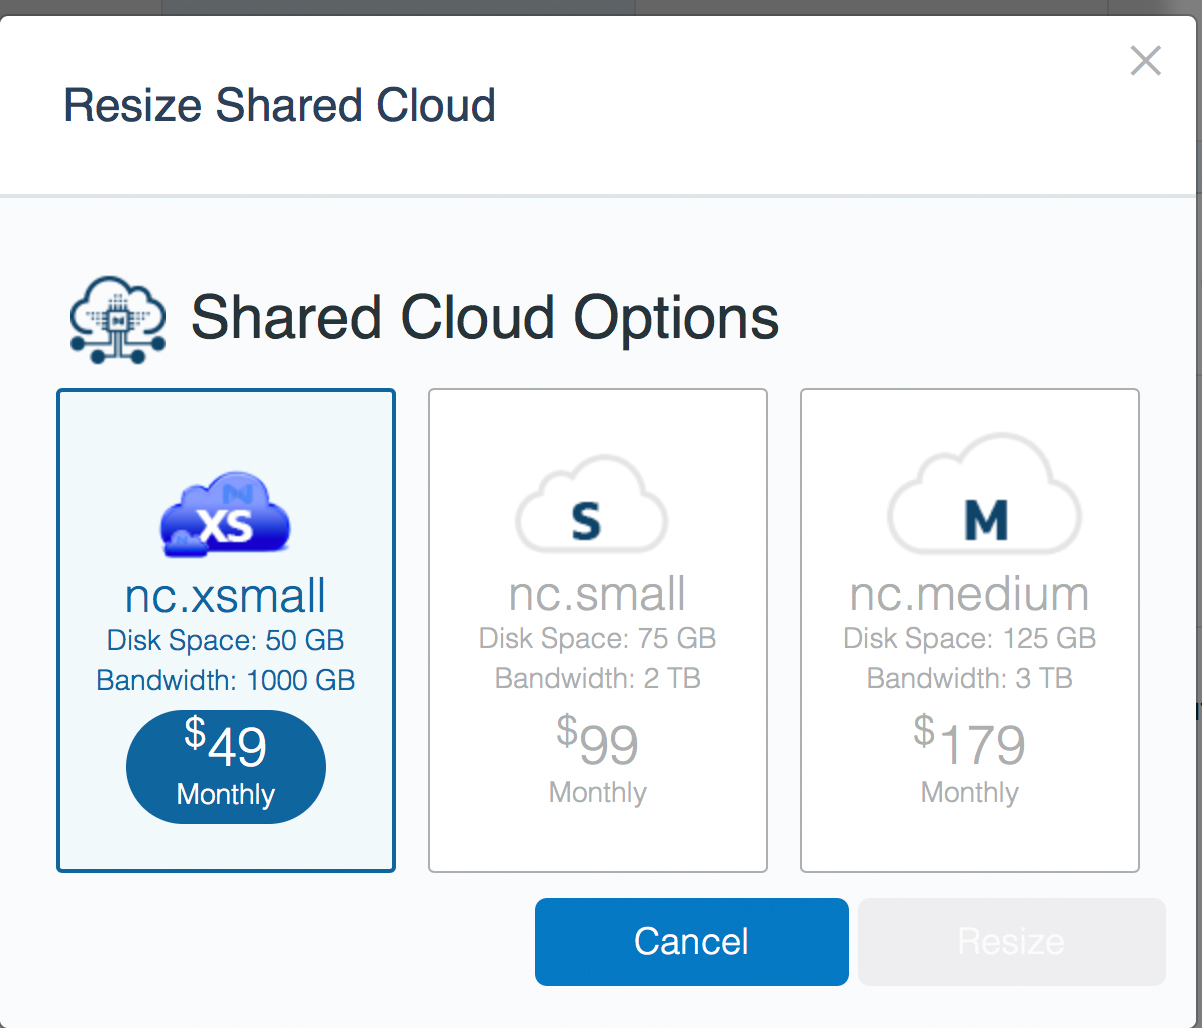This screenshot has width=1202, height=1028.
Task: Click the $99 Monthly price
Action: [597, 759]
